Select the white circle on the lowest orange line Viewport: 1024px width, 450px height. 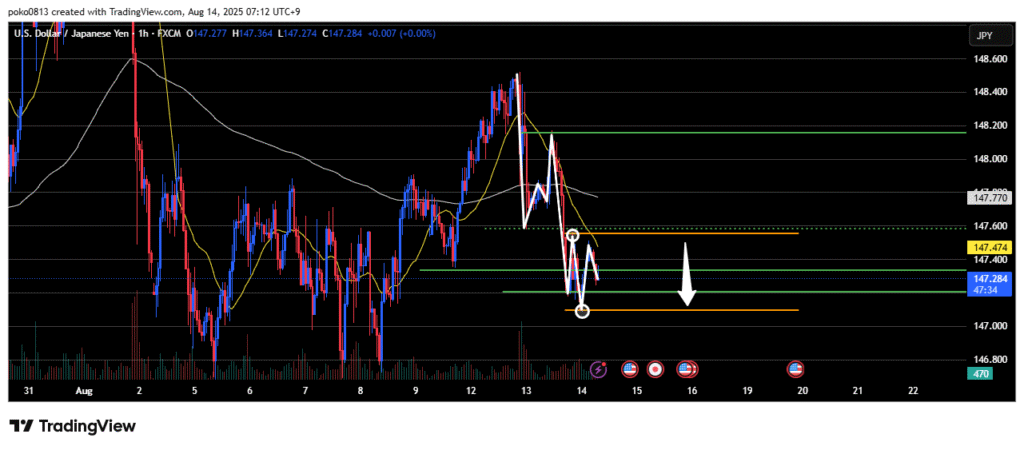[582, 311]
